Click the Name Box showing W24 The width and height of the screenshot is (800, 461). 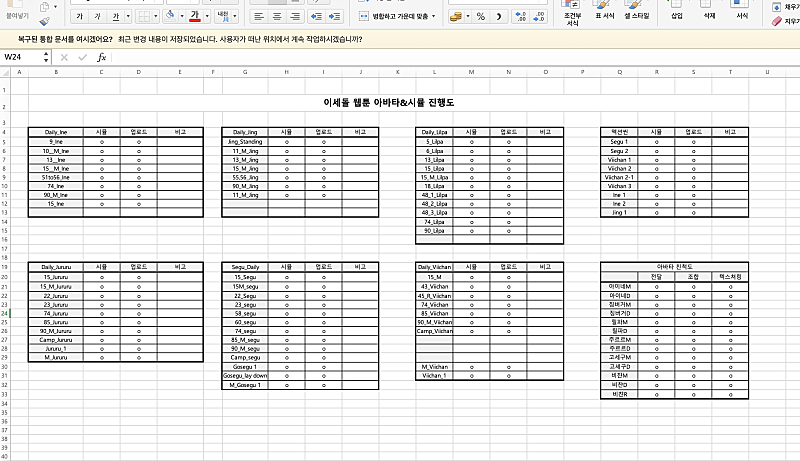[21, 57]
